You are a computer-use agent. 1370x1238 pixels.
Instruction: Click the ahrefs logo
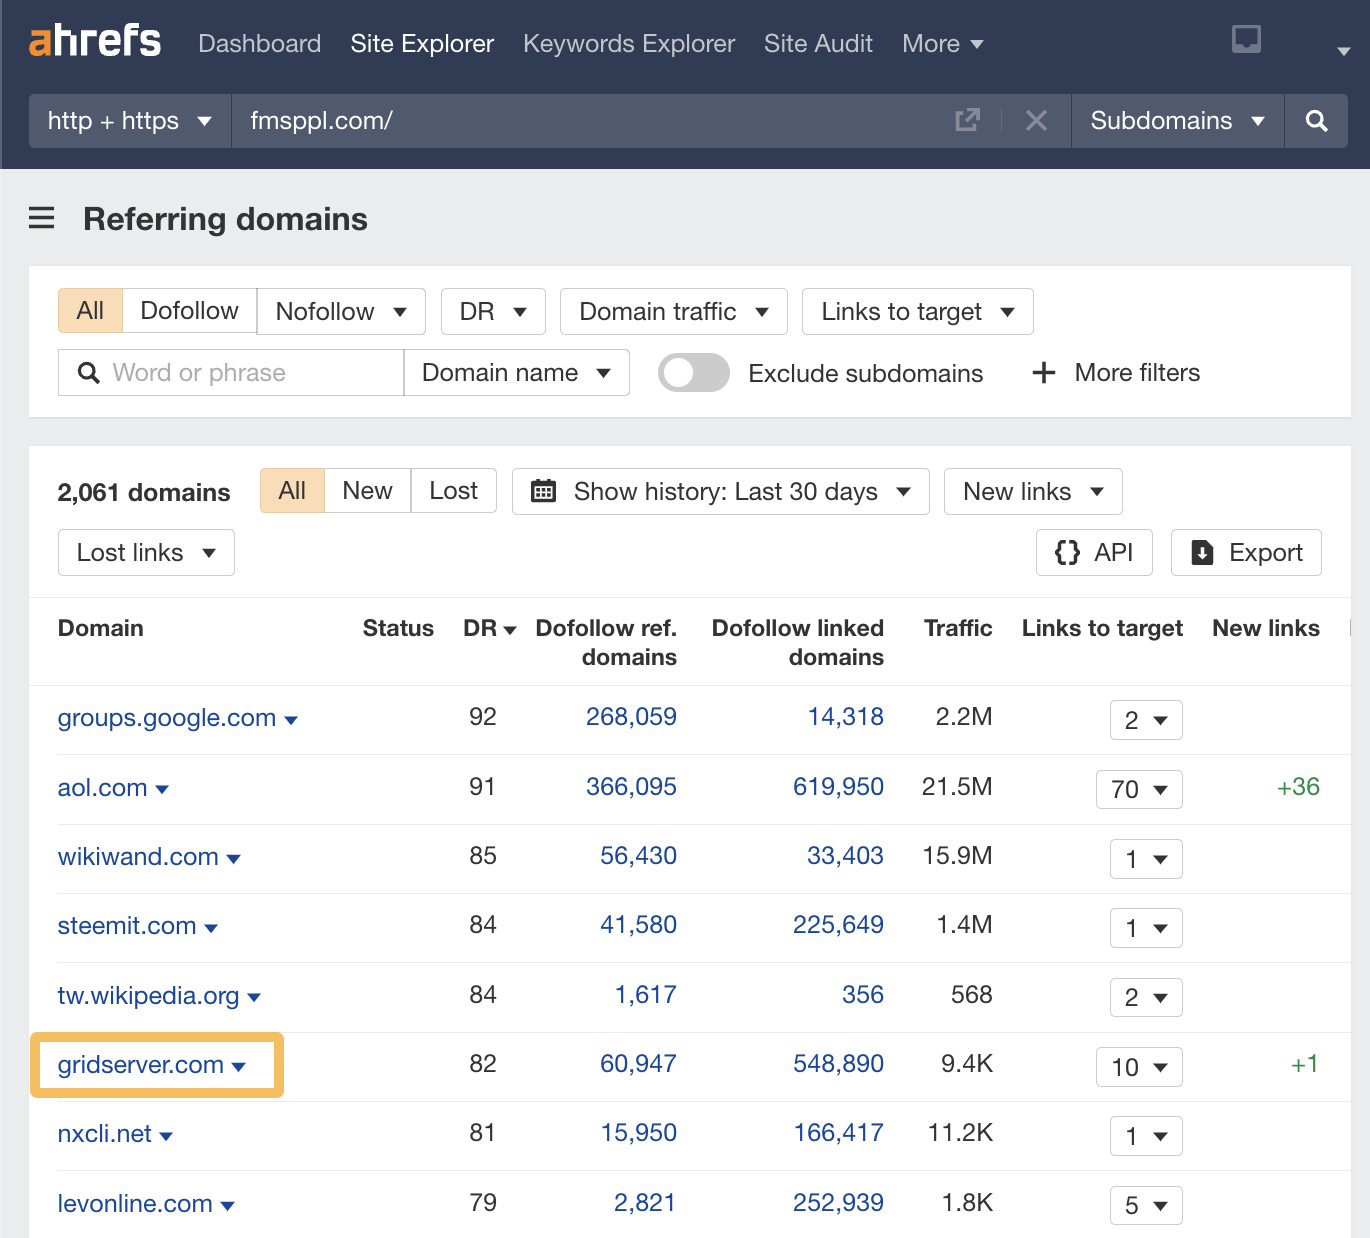point(94,42)
